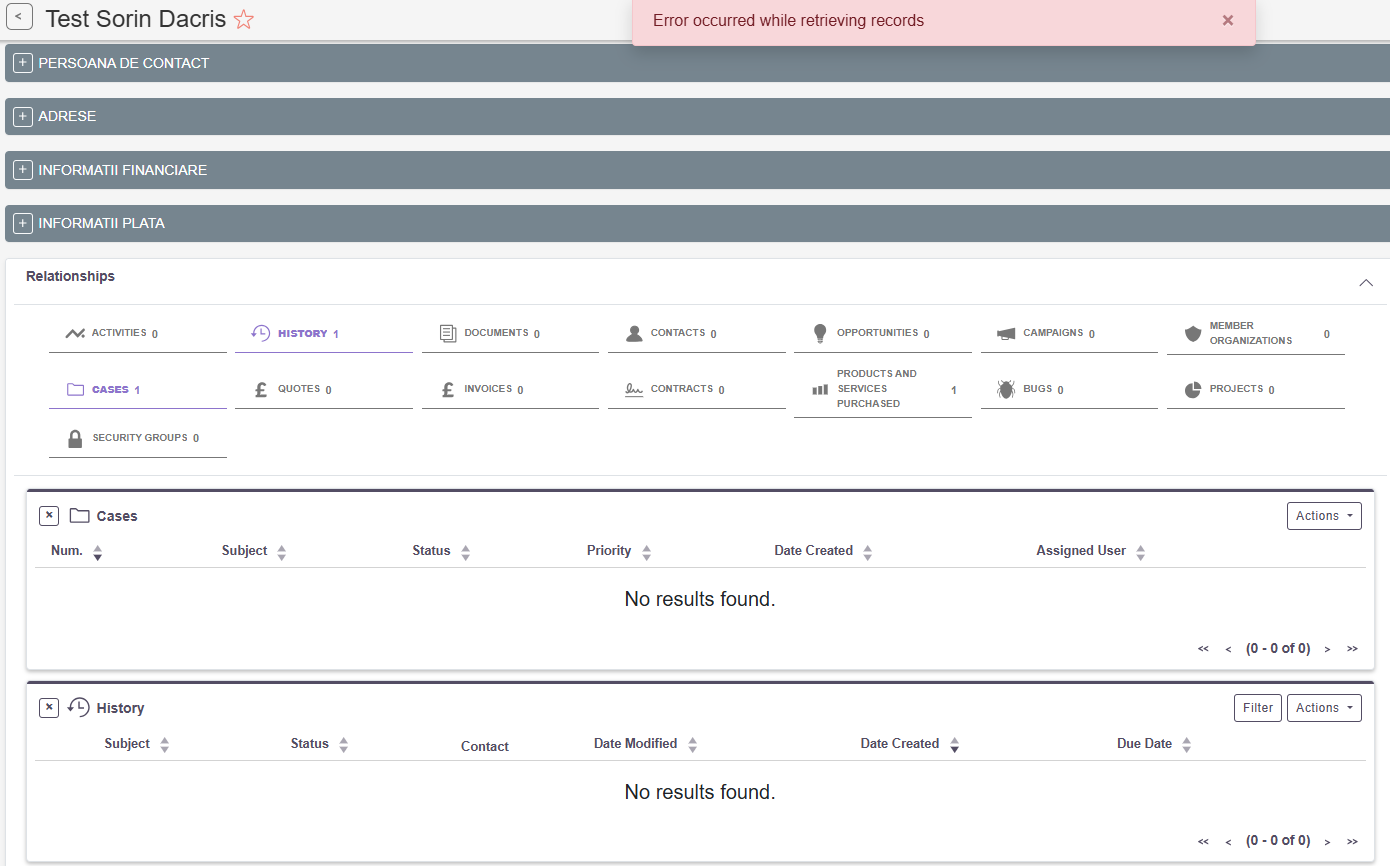Open the Security Groups relationship tab
This screenshot has height=866, width=1390.
coord(138,438)
